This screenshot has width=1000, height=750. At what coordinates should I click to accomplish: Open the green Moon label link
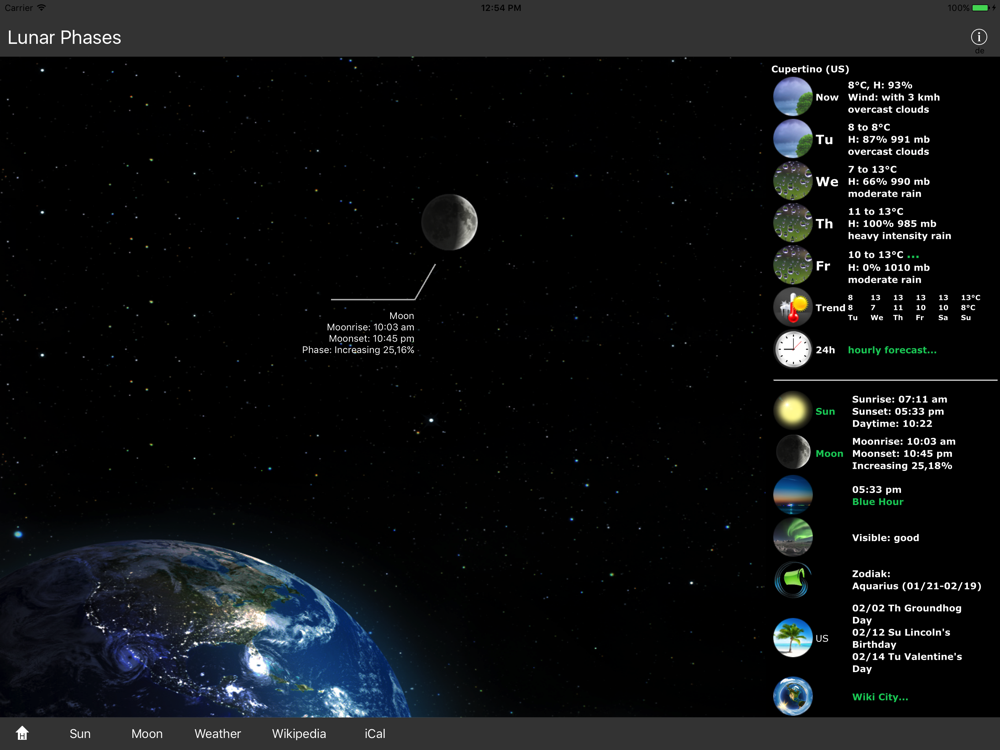tap(829, 453)
